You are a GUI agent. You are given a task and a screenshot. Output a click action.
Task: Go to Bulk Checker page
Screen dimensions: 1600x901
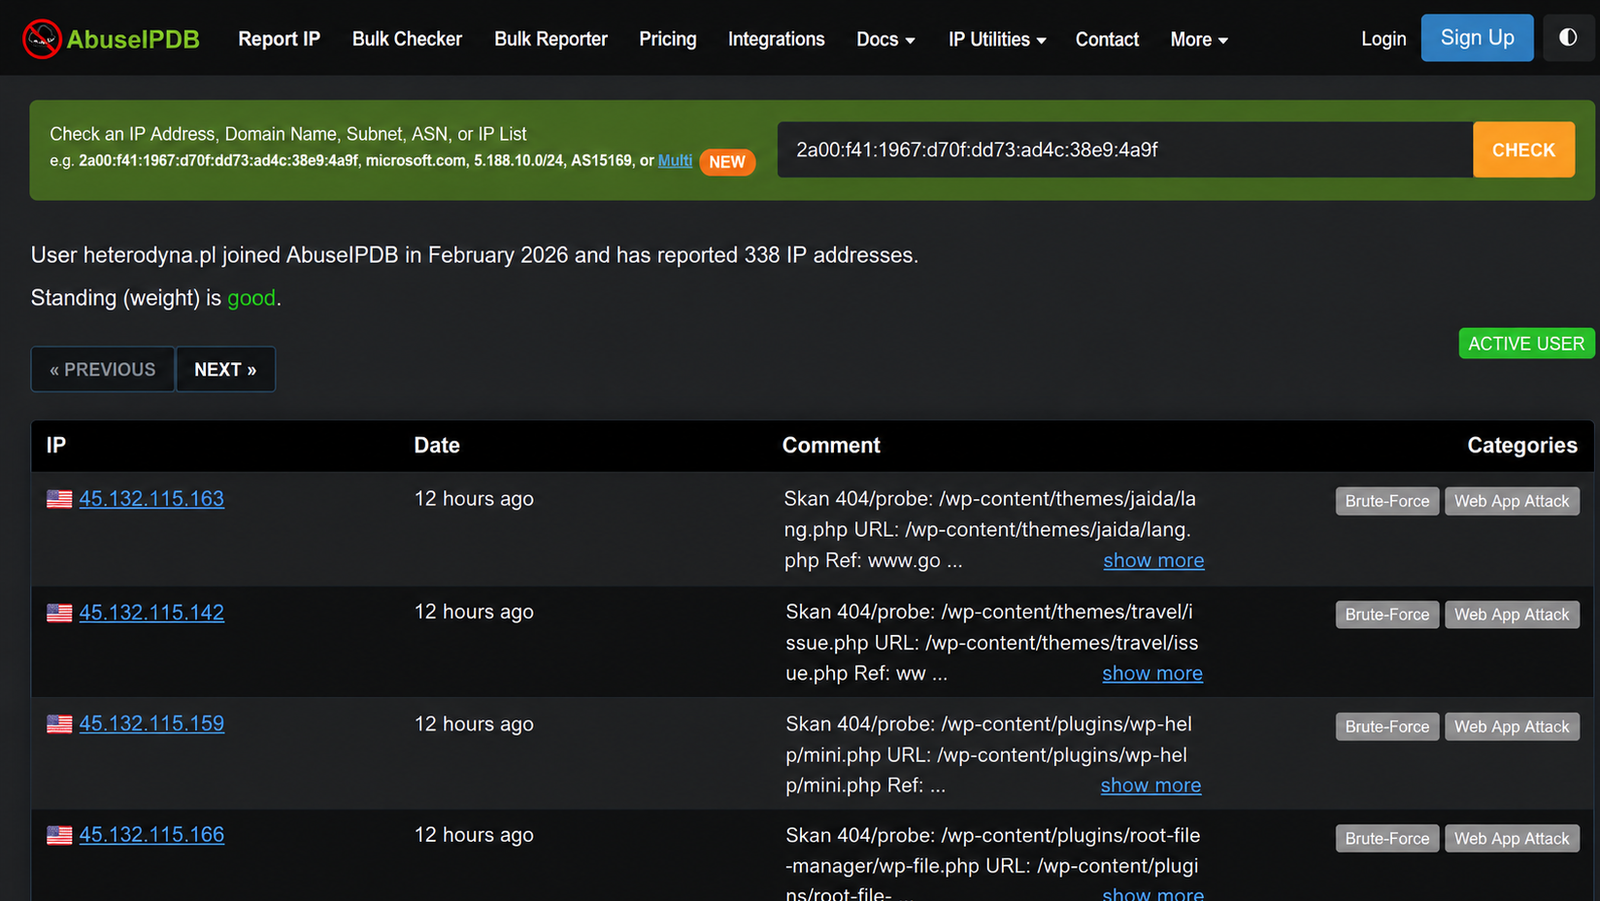[407, 39]
